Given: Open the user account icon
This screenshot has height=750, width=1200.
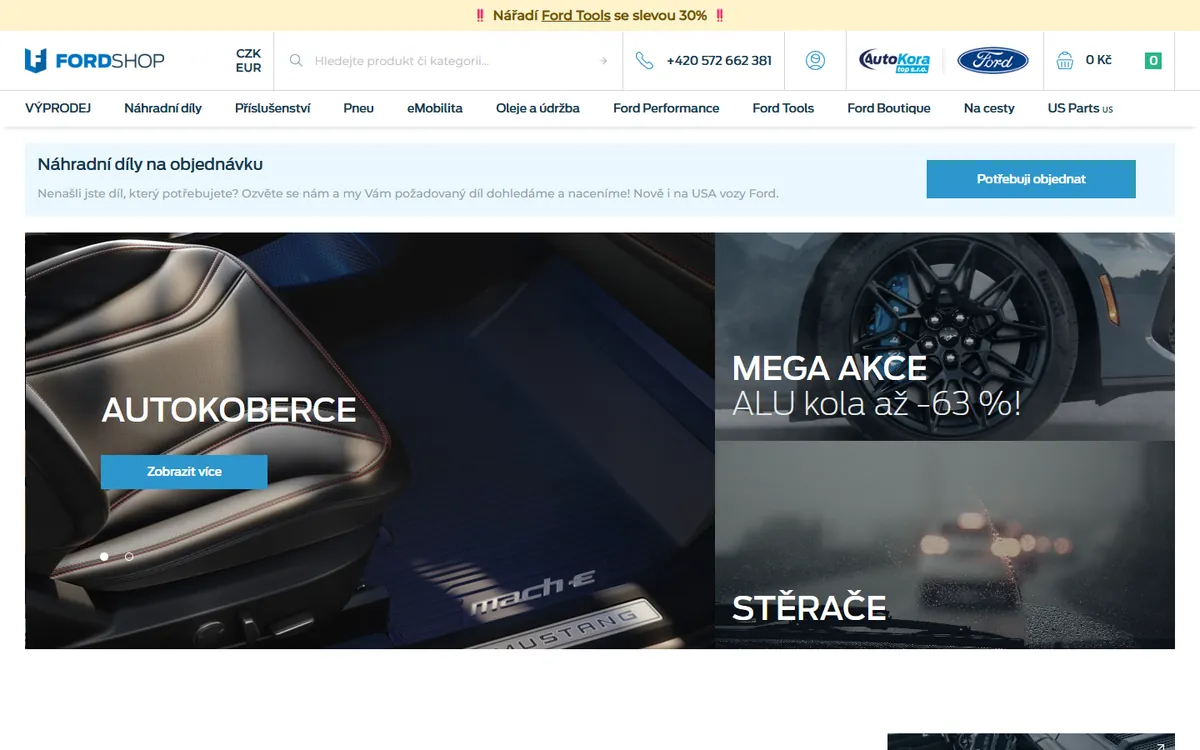Looking at the screenshot, I should point(815,61).
